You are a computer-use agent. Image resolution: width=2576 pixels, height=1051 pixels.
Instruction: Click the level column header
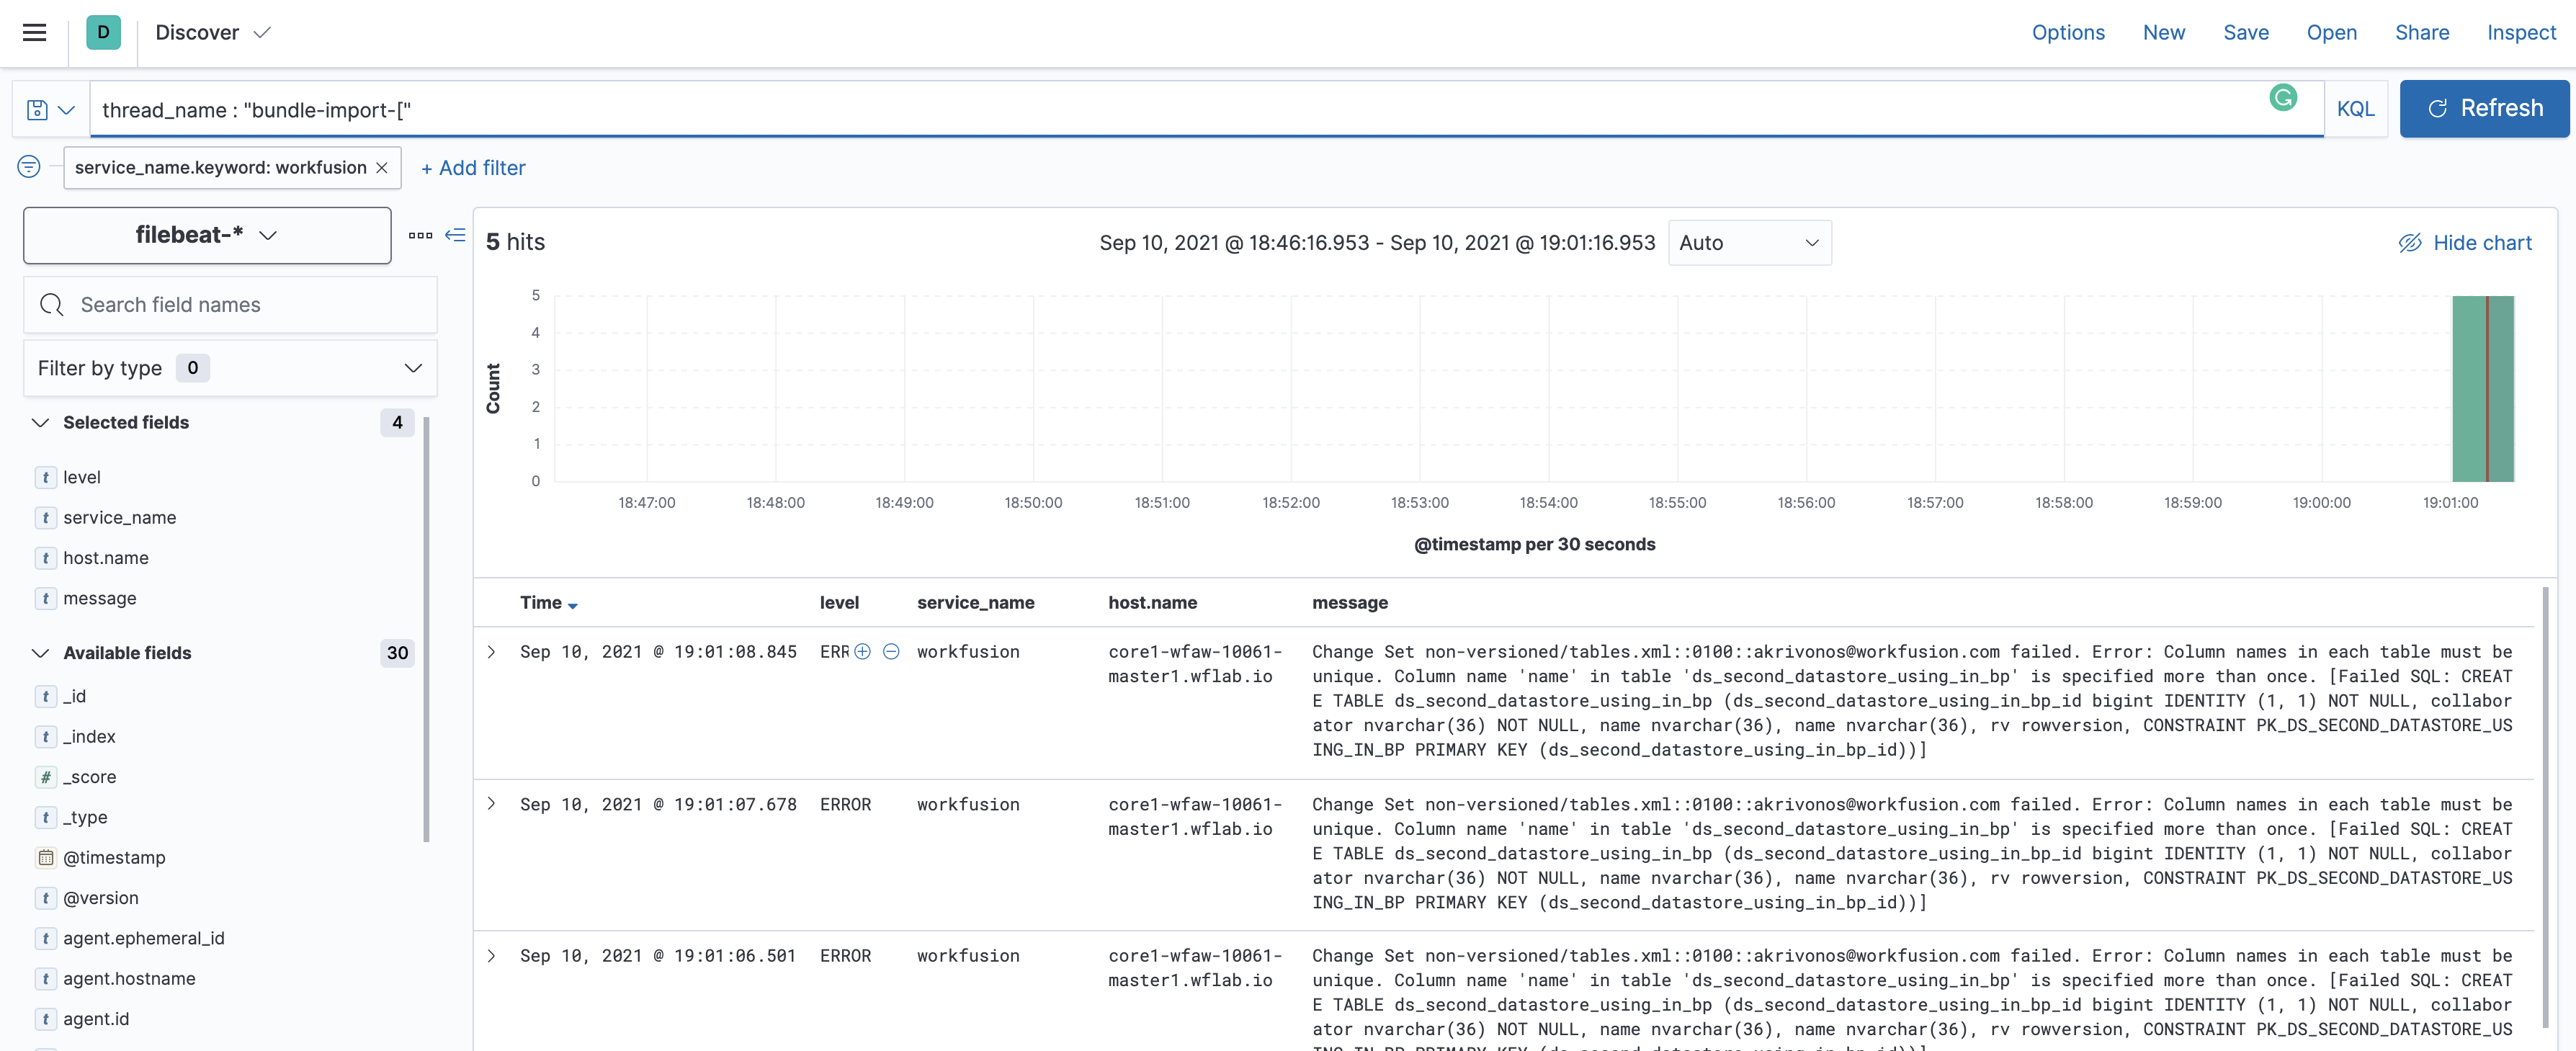(839, 603)
